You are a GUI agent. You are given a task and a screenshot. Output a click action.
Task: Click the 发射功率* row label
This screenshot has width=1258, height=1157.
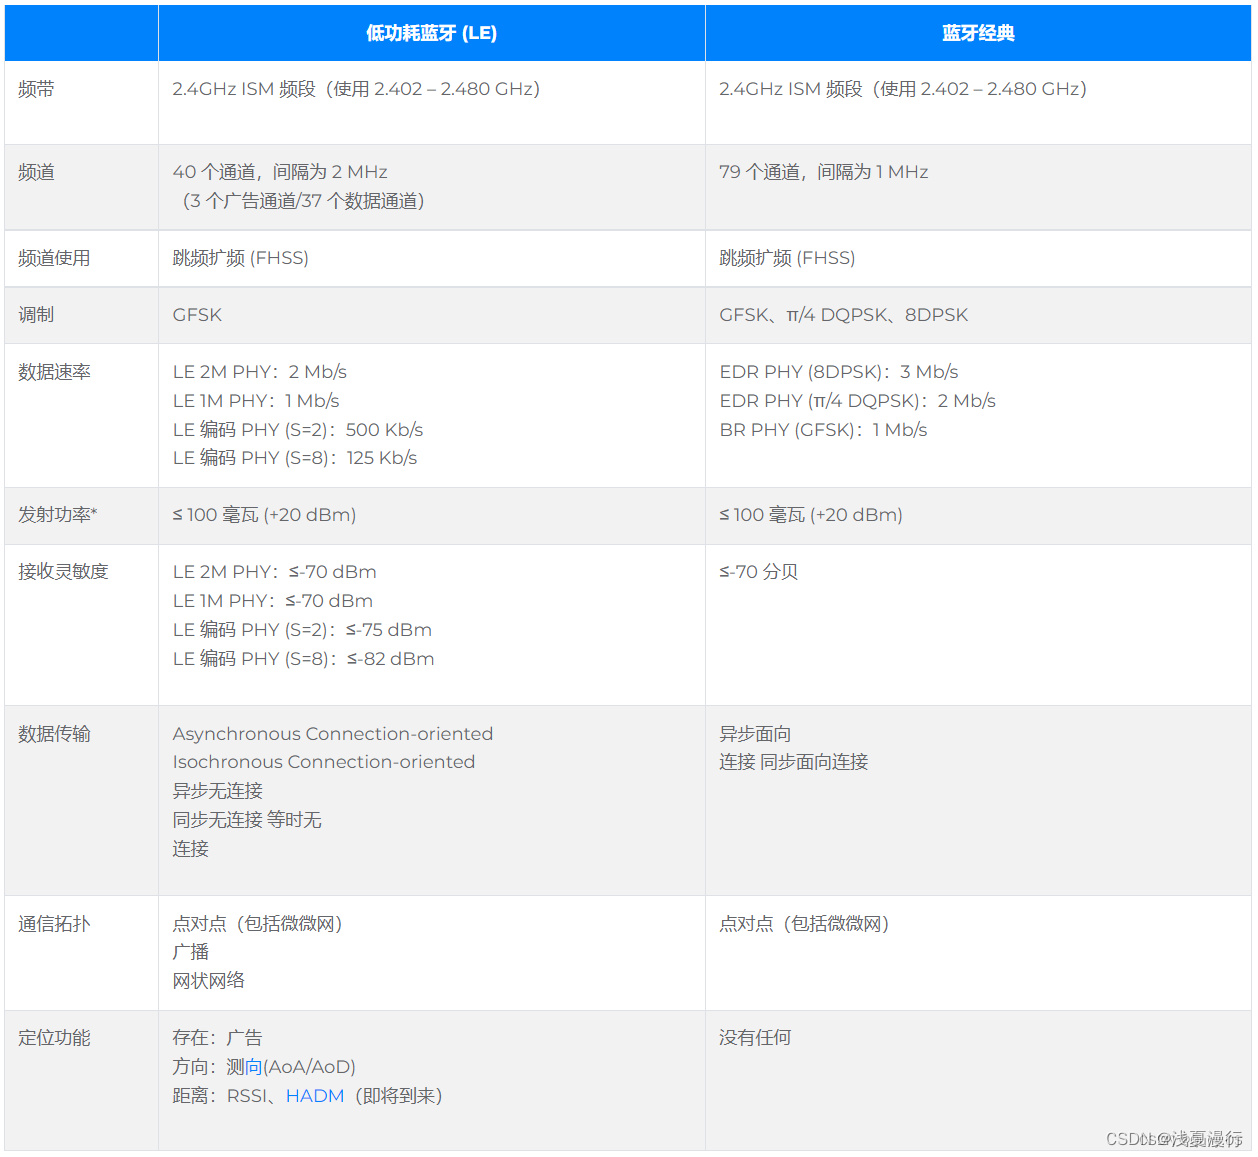(x=58, y=515)
